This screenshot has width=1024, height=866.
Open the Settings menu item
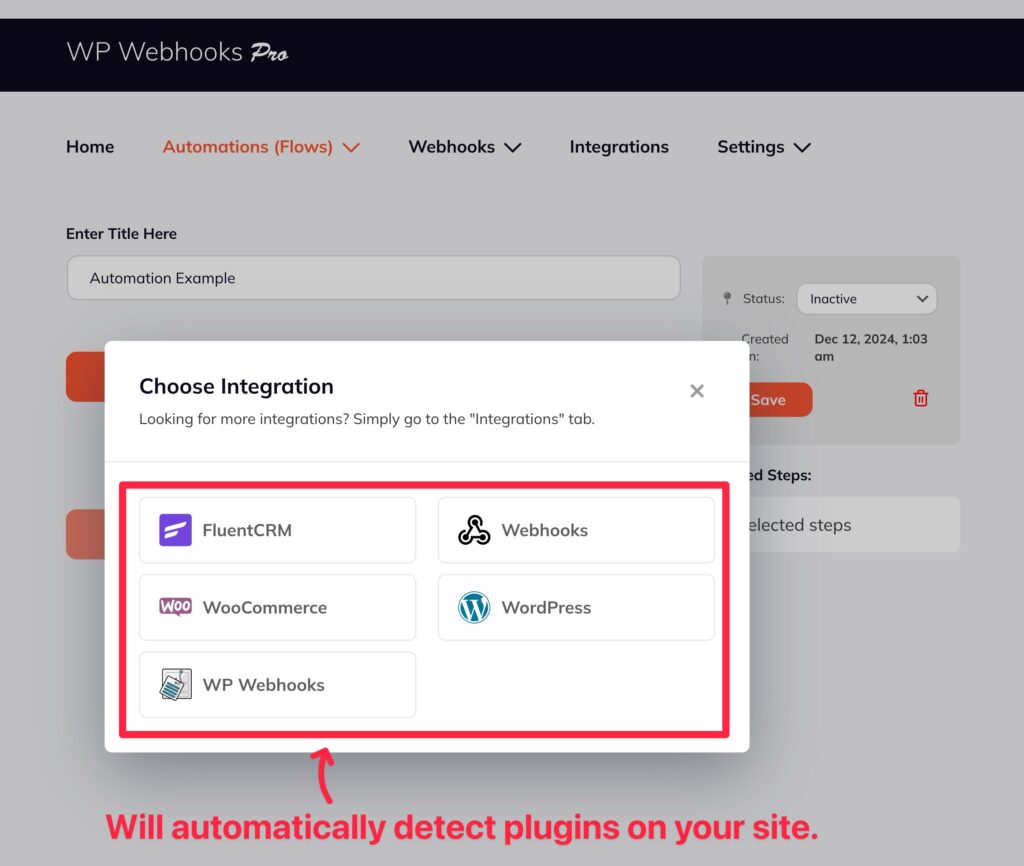click(750, 146)
